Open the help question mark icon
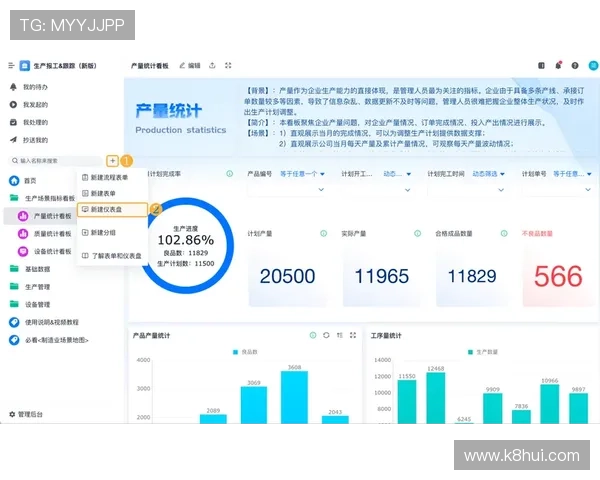 575,66
